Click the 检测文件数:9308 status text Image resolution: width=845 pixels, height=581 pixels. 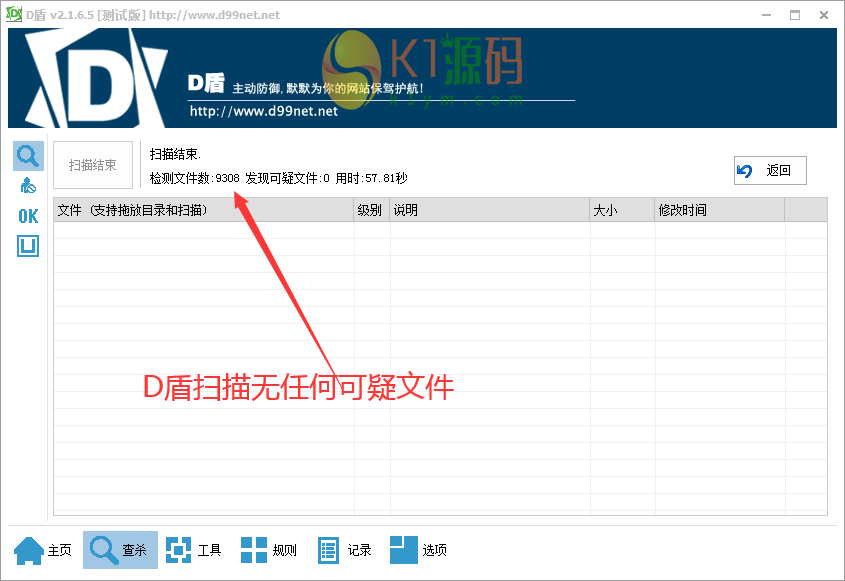point(195,178)
